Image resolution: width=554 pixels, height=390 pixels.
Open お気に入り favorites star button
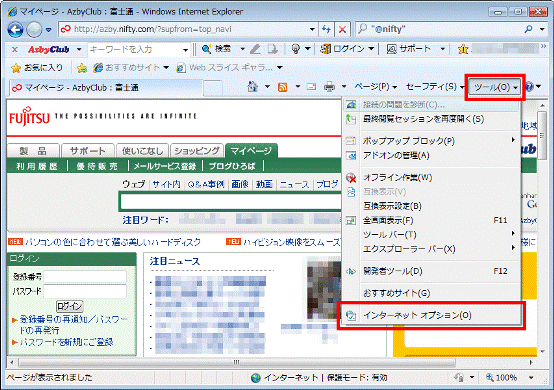point(37,67)
